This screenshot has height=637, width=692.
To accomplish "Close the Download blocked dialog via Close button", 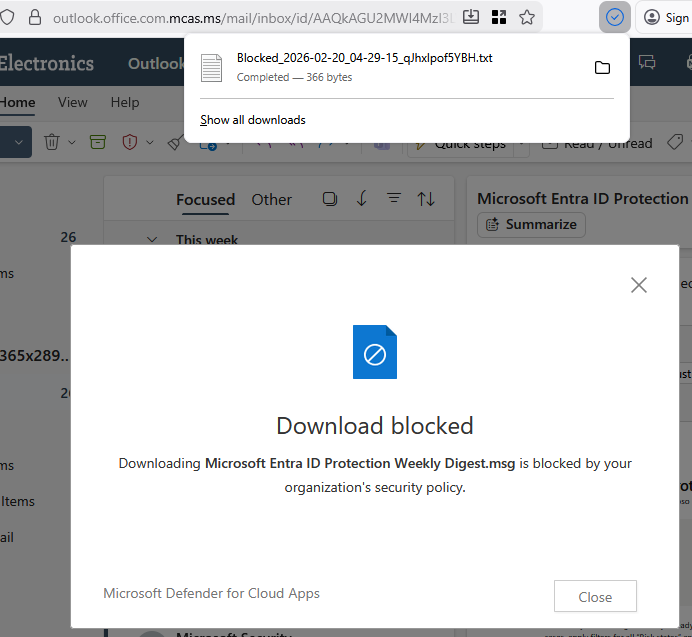I will click(x=595, y=596).
